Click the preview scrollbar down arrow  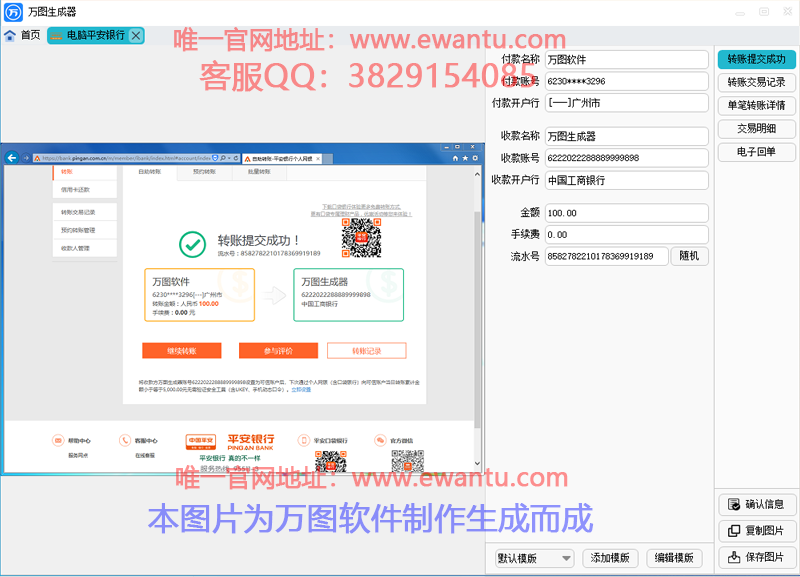pyautogui.click(x=477, y=464)
